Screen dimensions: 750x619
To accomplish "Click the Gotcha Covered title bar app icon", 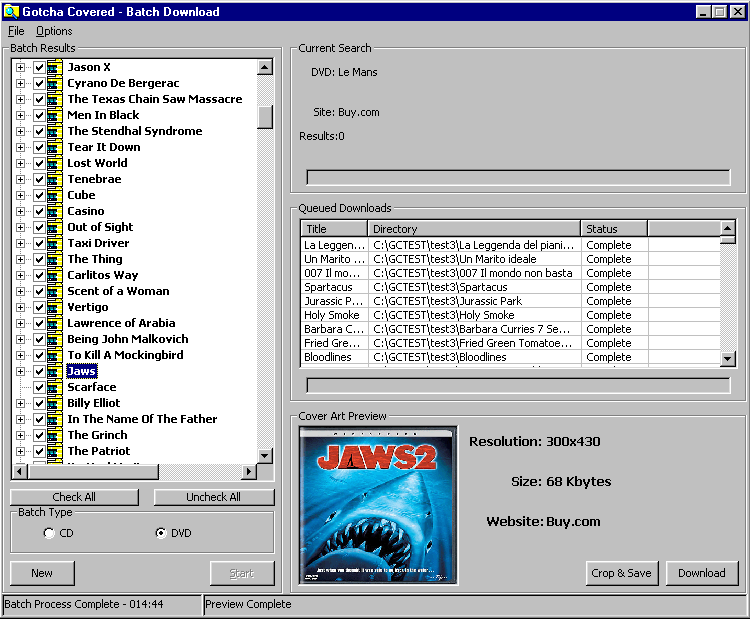I will [11, 11].
